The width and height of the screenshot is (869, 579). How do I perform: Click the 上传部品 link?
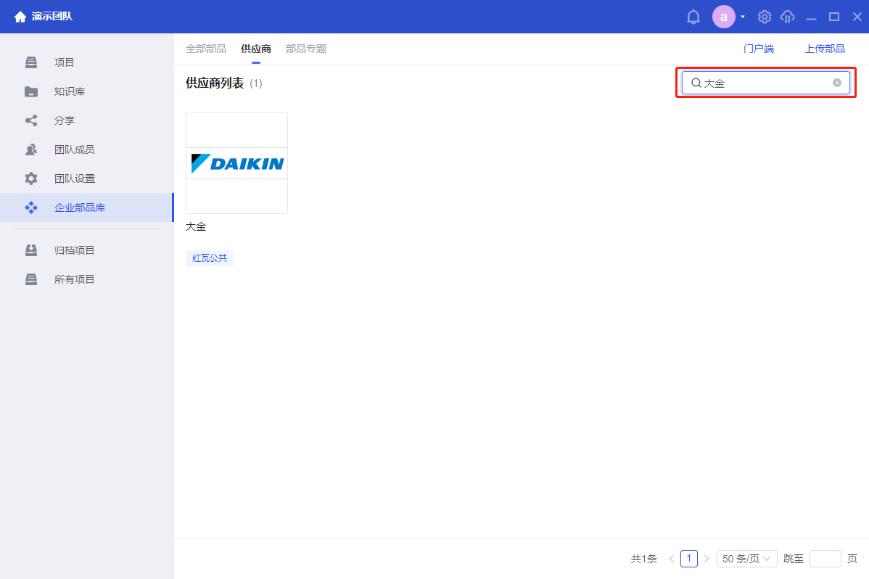pos(825,49)
